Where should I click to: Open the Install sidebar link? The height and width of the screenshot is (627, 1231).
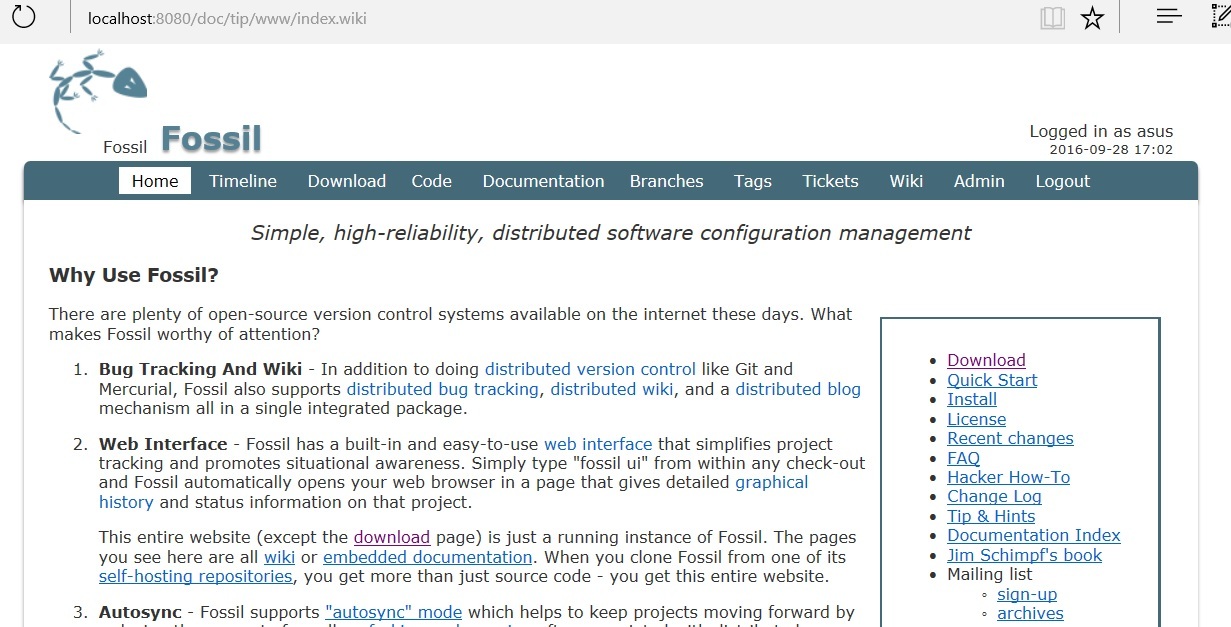click(x=972, y=399)
